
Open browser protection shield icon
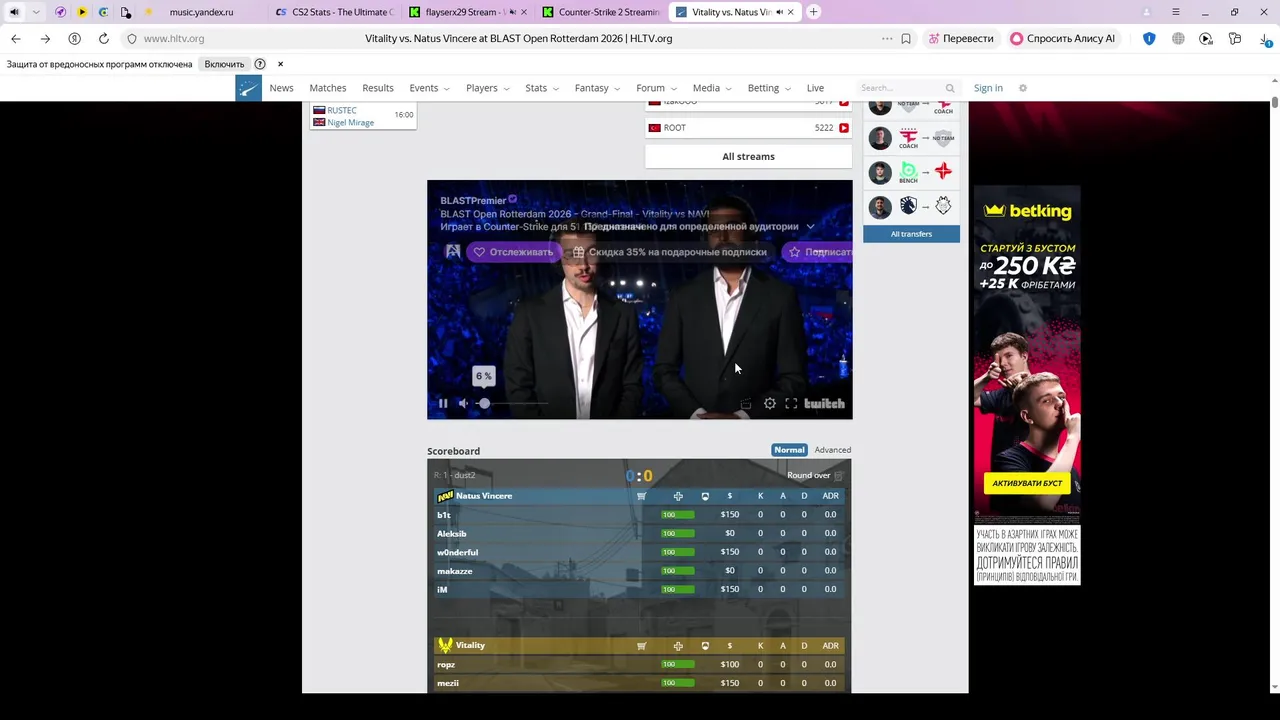pyautogui.click(x=1149, y=39)
